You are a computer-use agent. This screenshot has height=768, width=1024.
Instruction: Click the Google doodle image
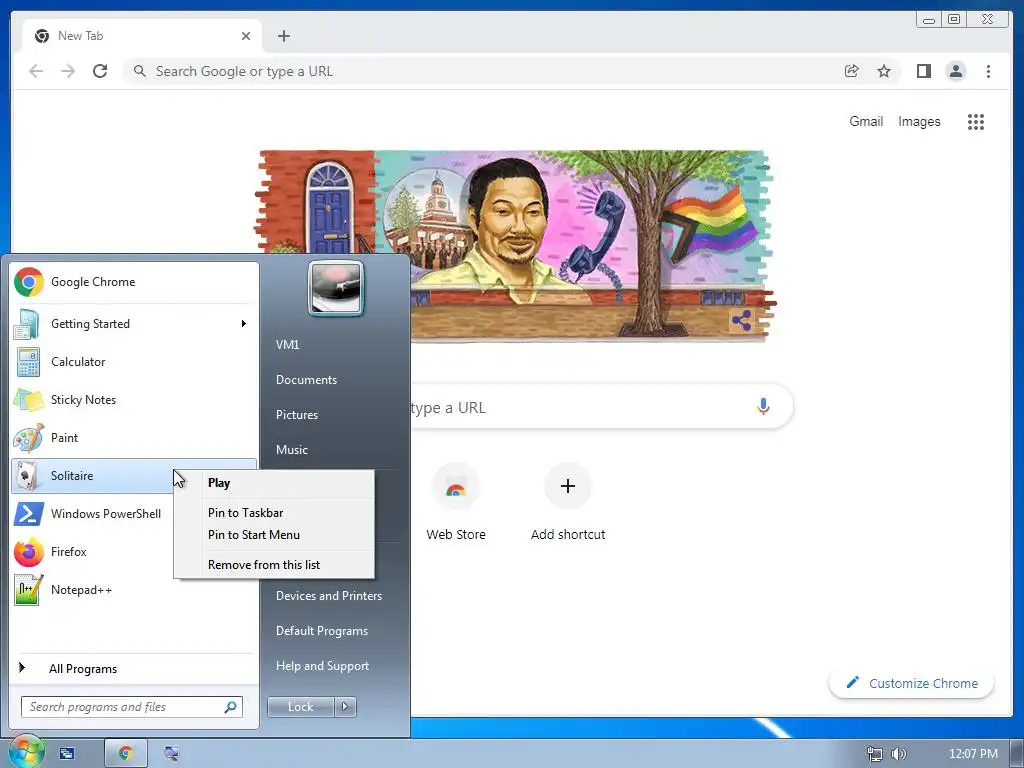[515, 246]
